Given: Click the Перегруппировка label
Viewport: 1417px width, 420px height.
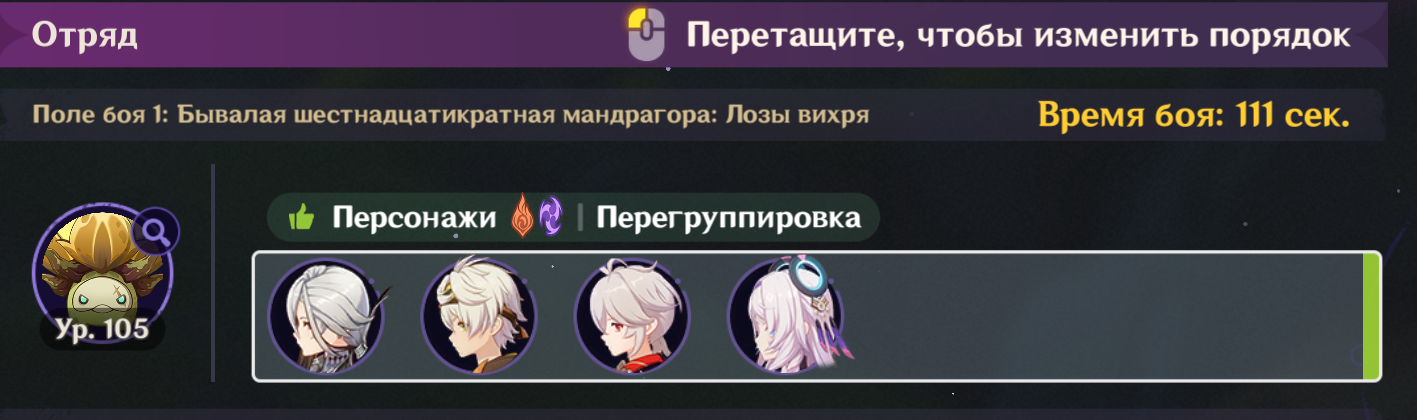Looking at the screenshot, I should [x=728, y=217].
